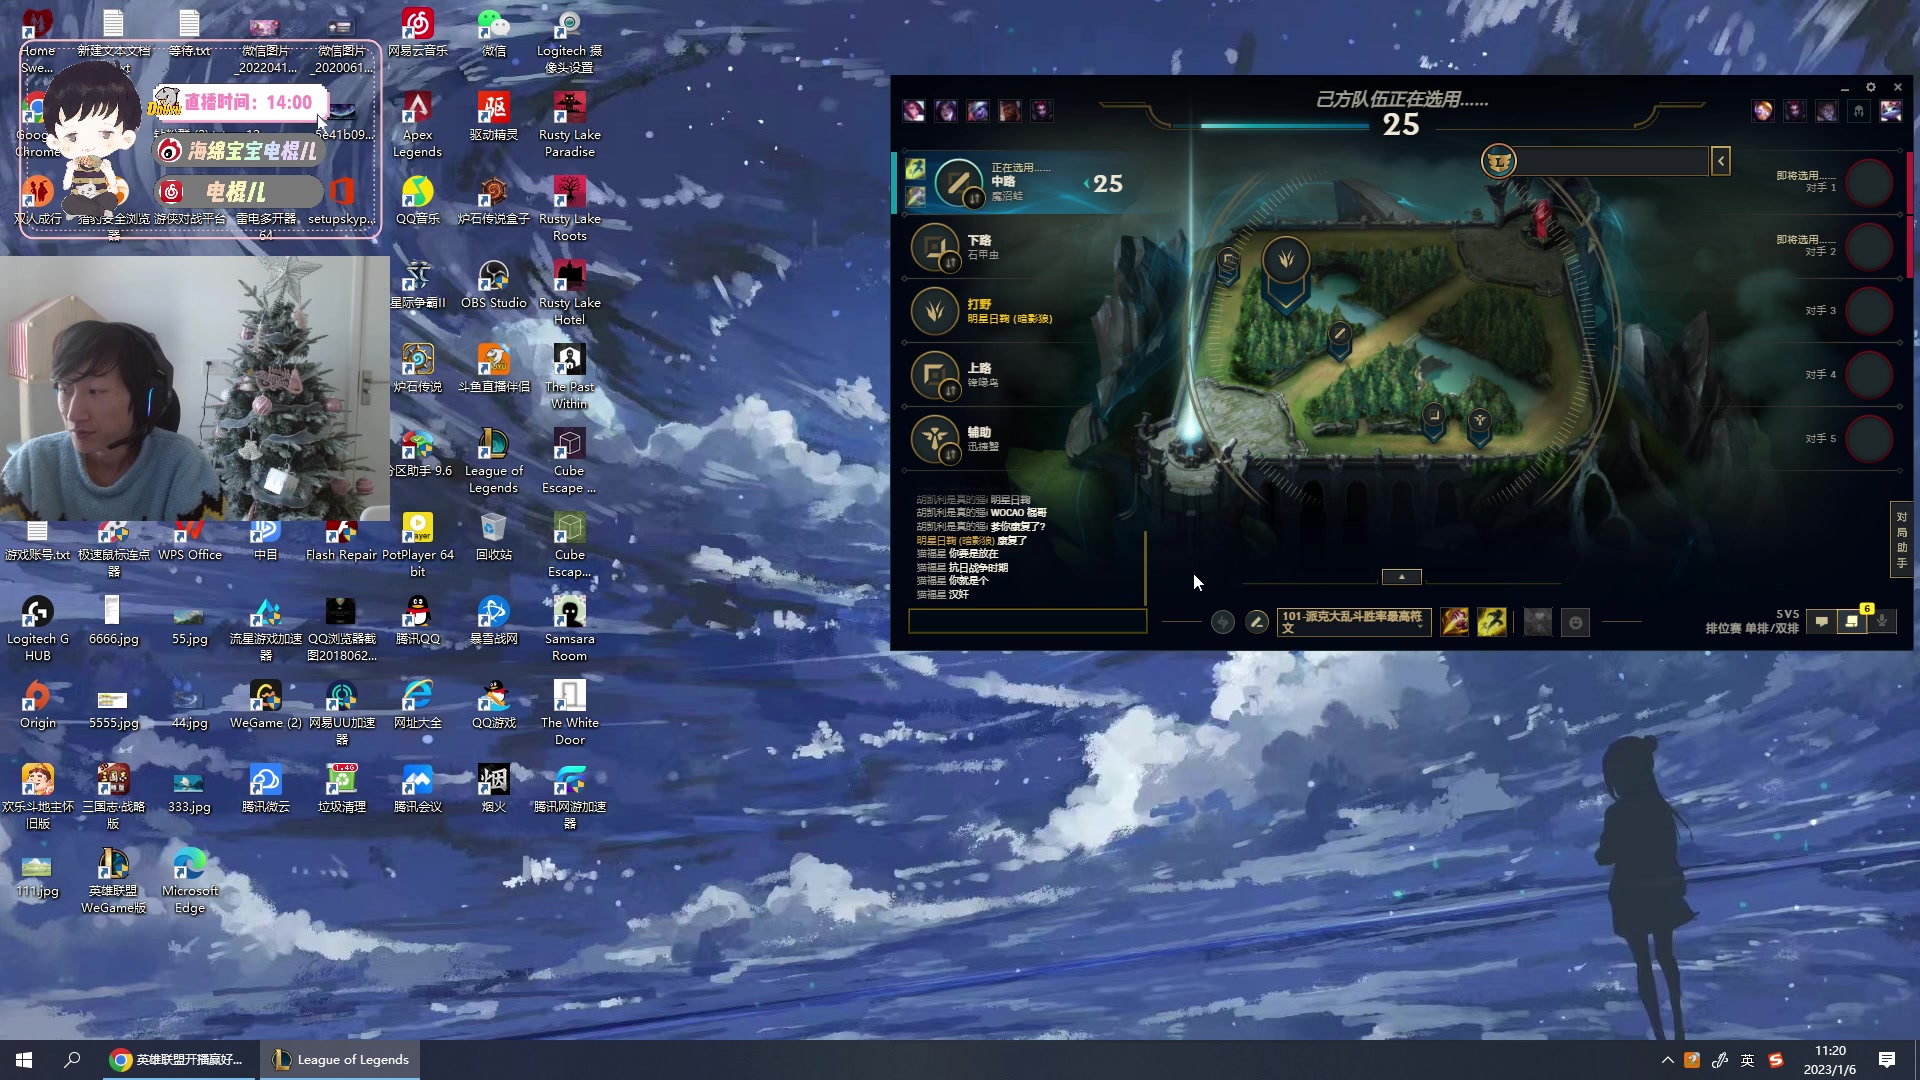1920x1080 pixels.
Task: Open the emote picker smiley icon
Action: [1575, 622]
